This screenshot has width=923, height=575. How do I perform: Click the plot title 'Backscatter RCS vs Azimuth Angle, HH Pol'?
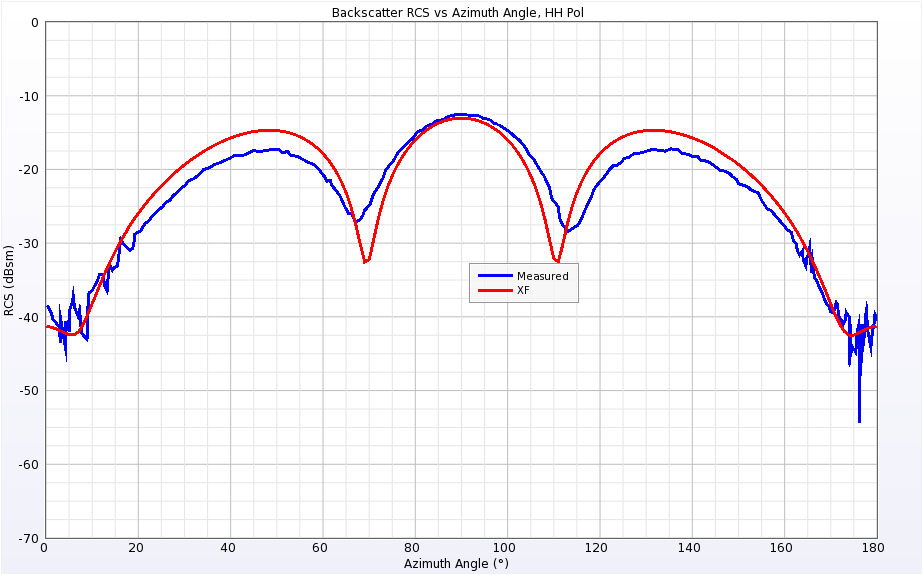tap(457, 12)
